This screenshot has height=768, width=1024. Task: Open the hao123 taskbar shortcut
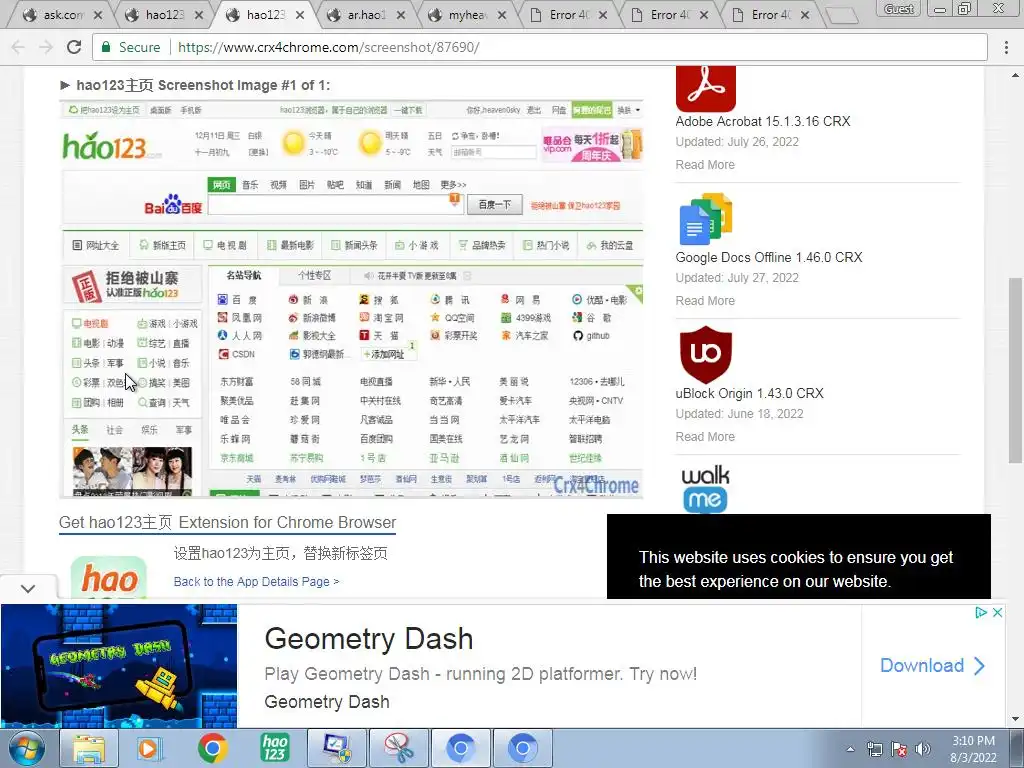tap(275, 748)
